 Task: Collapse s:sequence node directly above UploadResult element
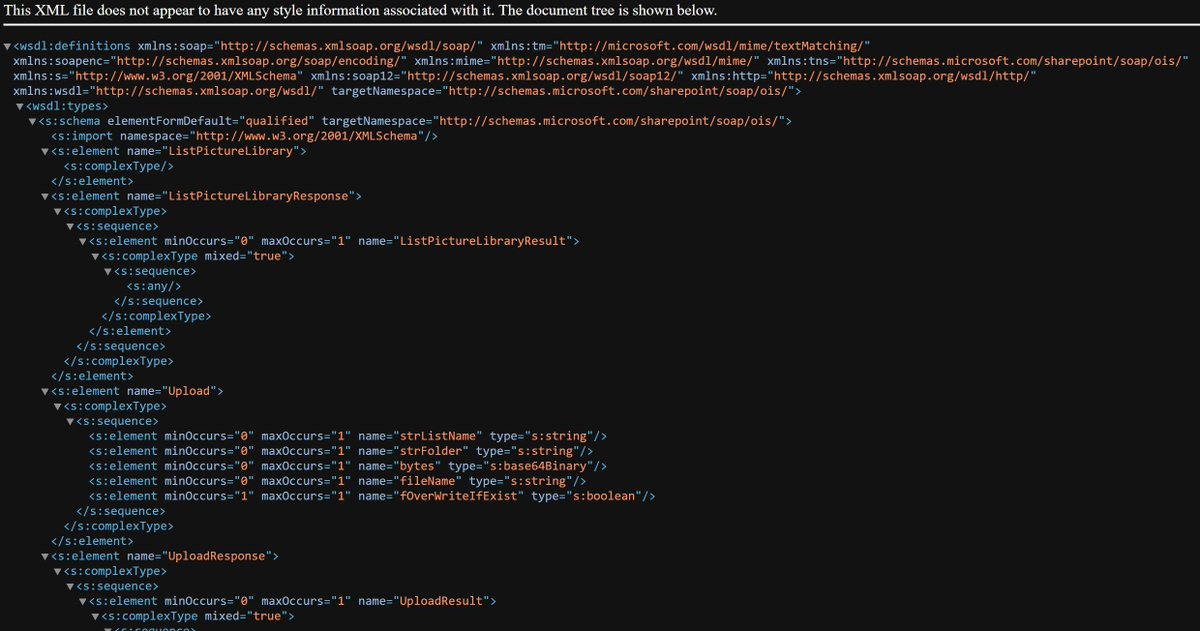tap(71, 586)
